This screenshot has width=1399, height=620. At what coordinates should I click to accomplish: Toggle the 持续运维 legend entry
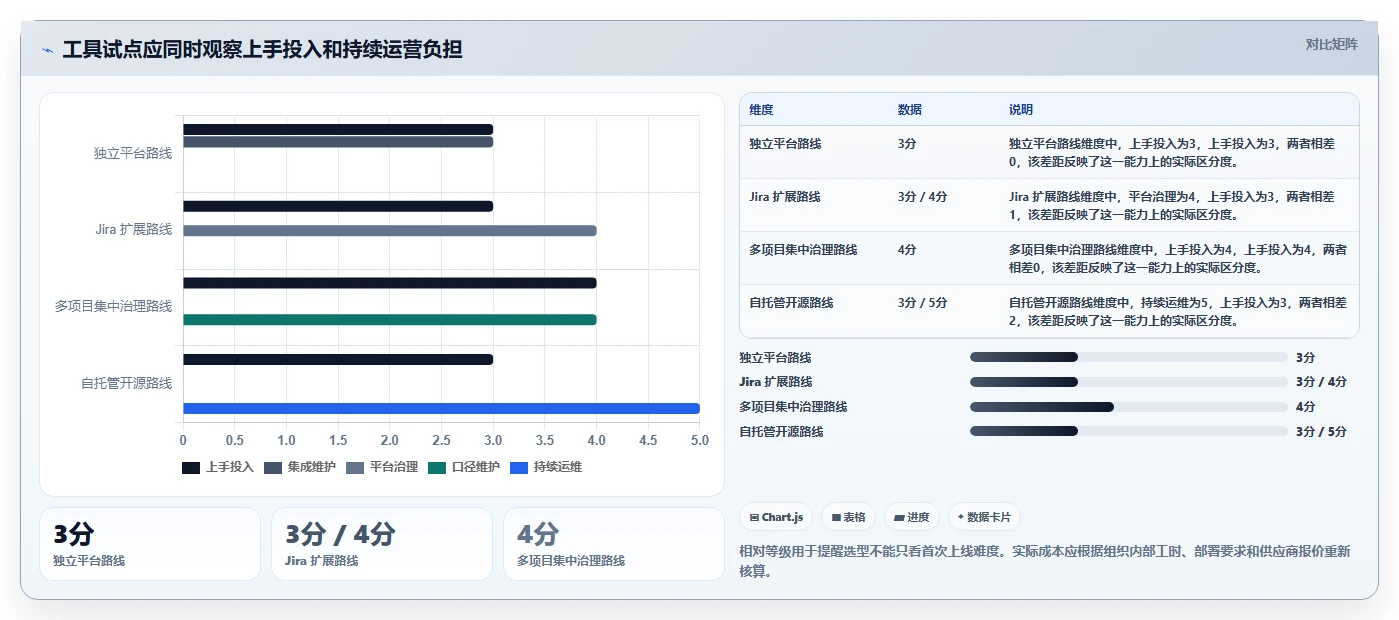coord(546,467)
